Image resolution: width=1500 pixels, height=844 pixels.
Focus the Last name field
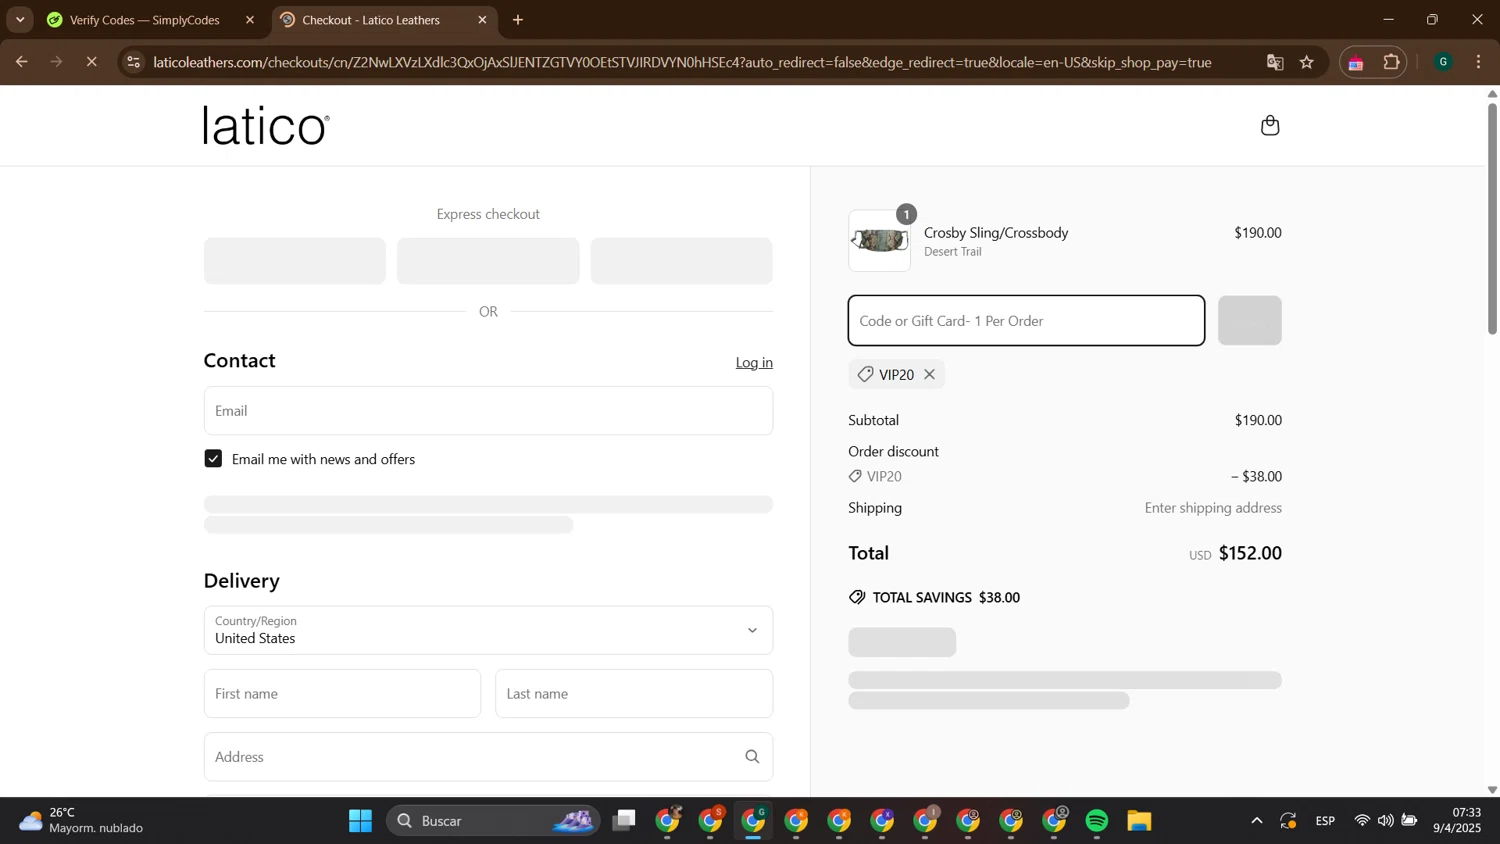634,694
